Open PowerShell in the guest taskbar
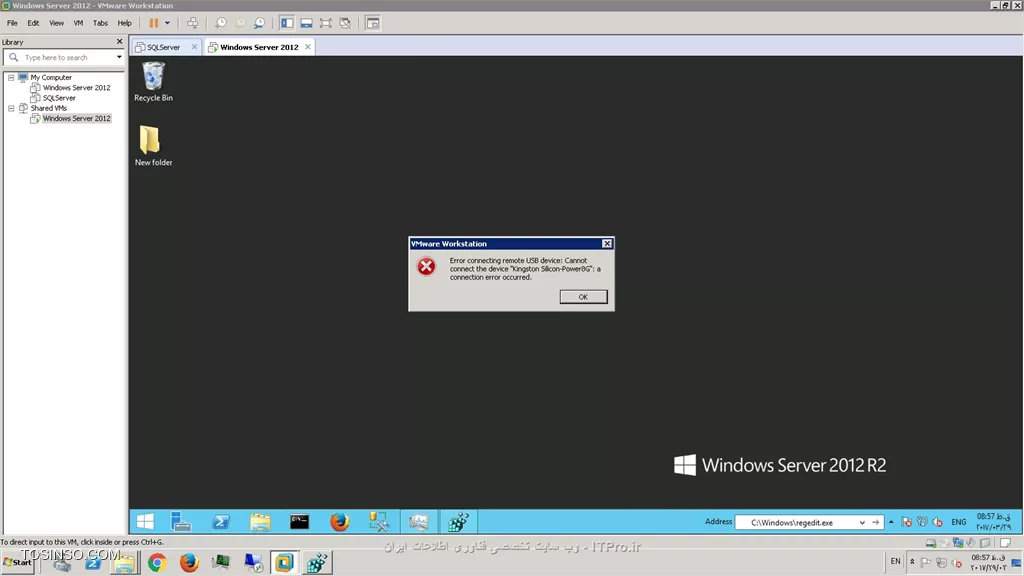Image resolution: width=1024 pixels, height=576 pixels. (x=221, y=521)
